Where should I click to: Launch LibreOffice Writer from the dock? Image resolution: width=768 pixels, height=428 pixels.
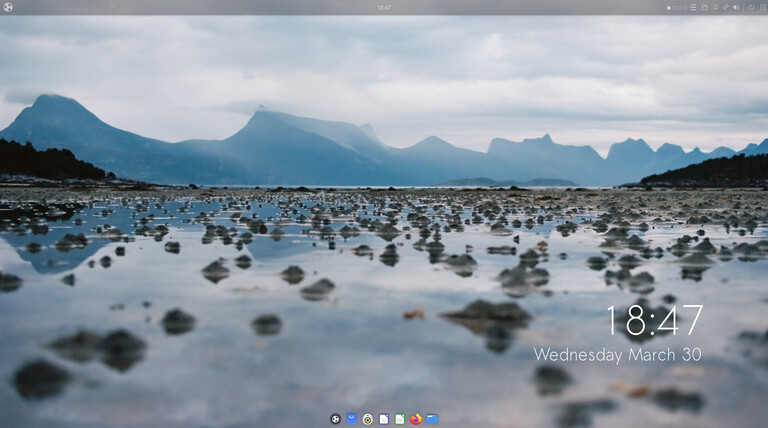384,419
